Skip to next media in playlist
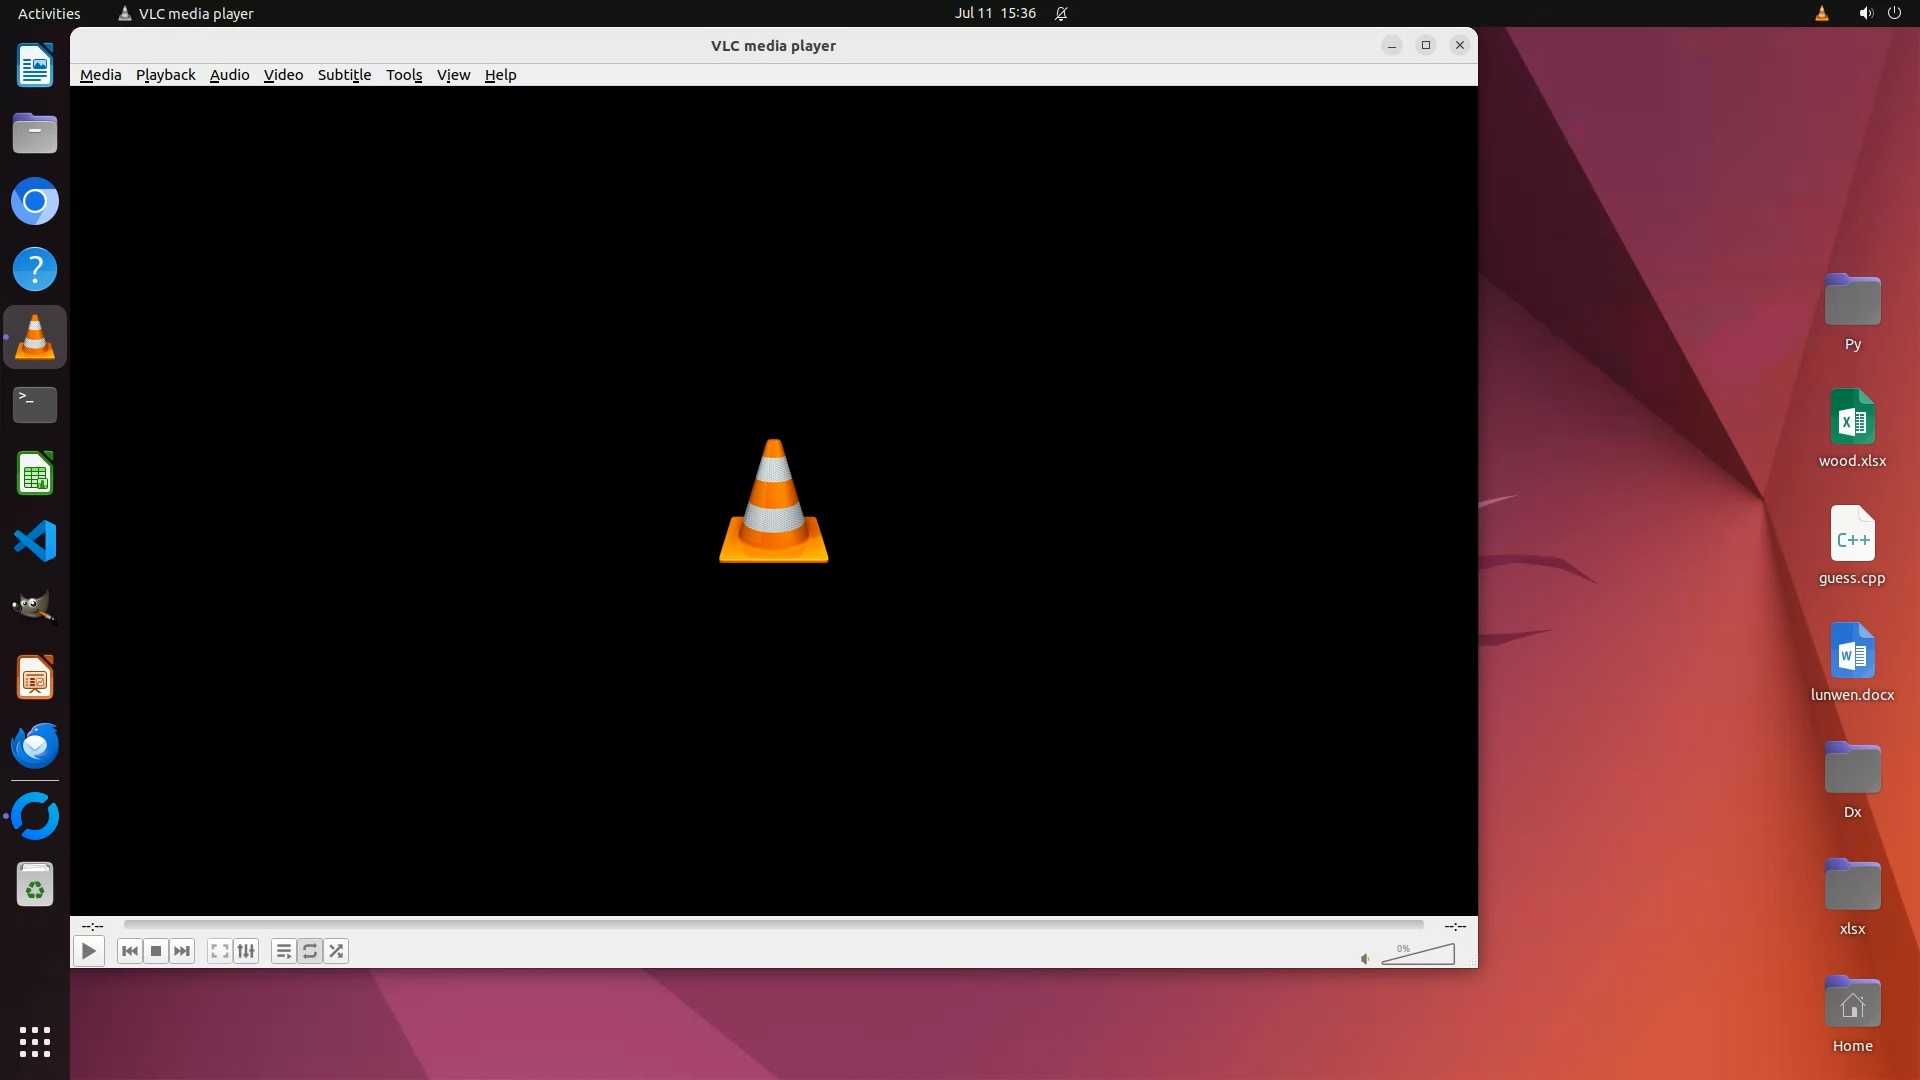 pos(182,951)
